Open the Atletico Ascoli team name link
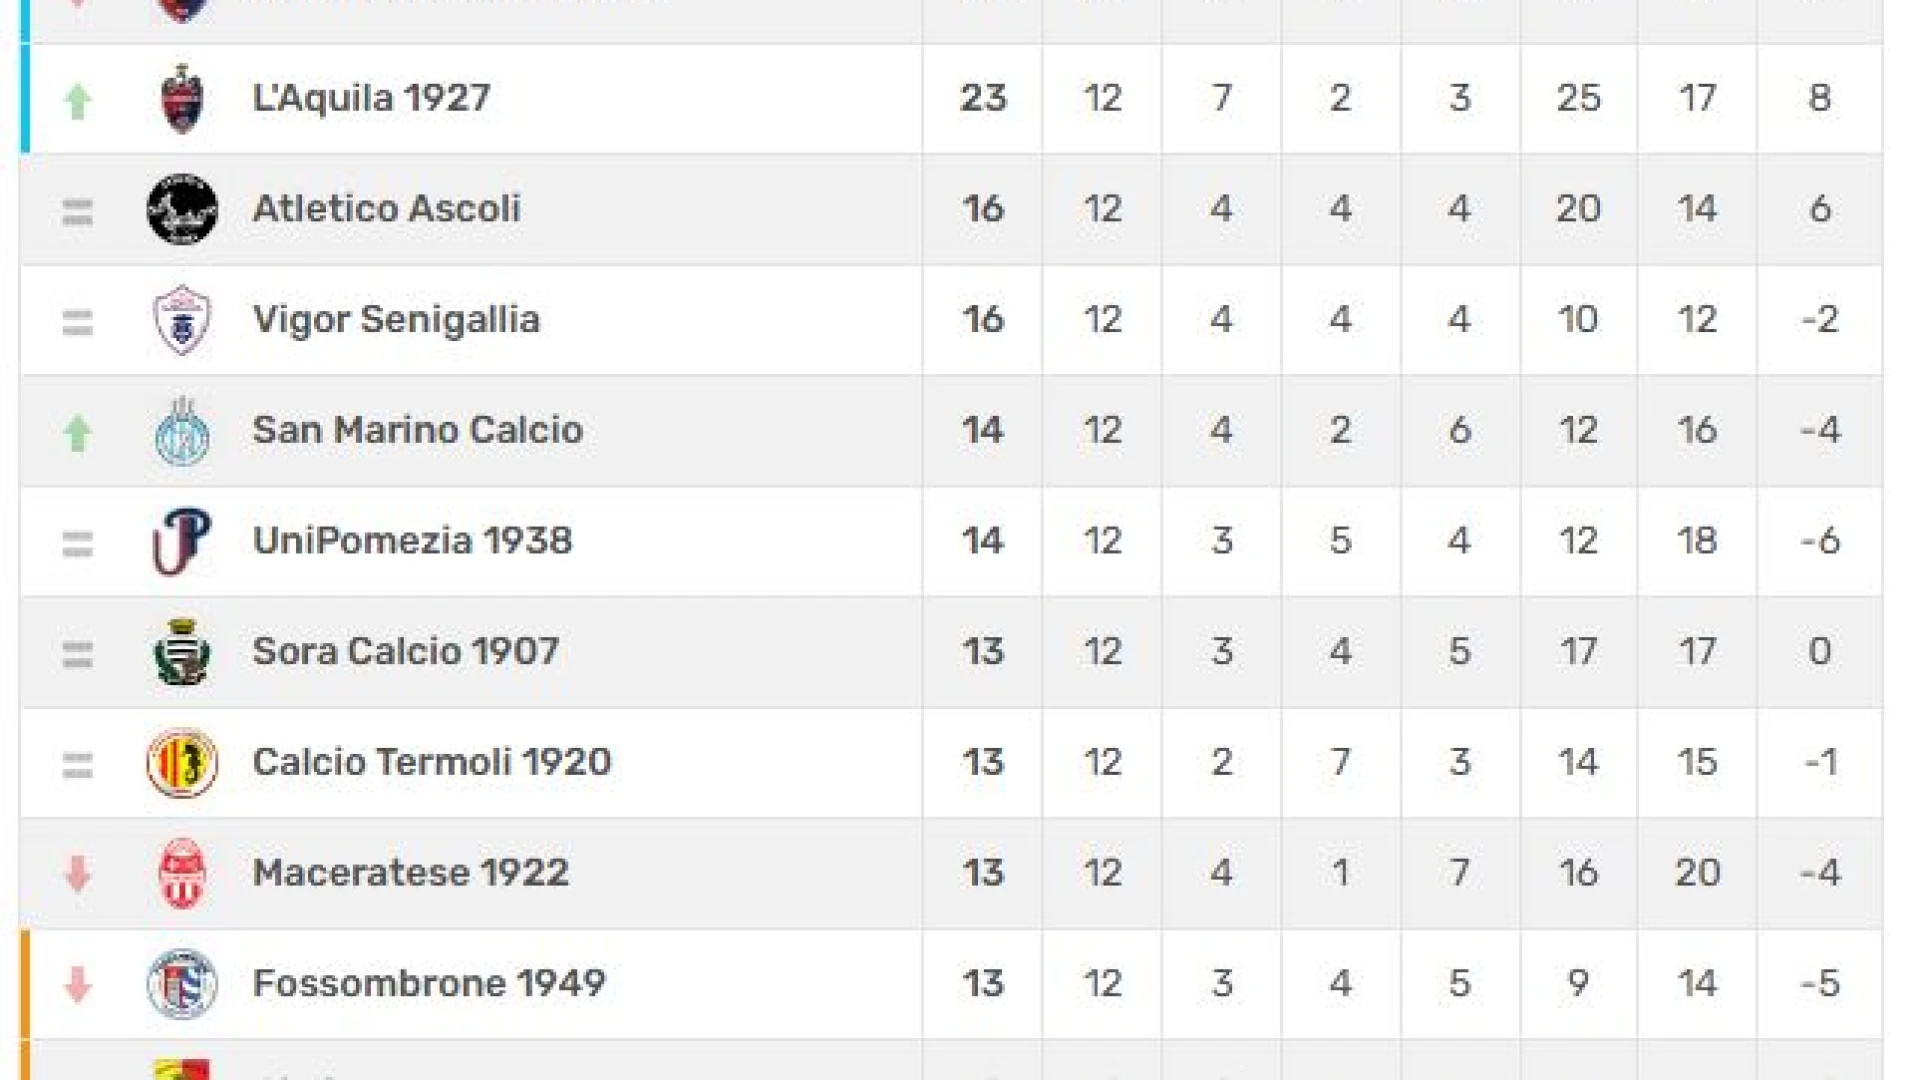The width and height of the screenshot is (1920, 1080). 386,209
